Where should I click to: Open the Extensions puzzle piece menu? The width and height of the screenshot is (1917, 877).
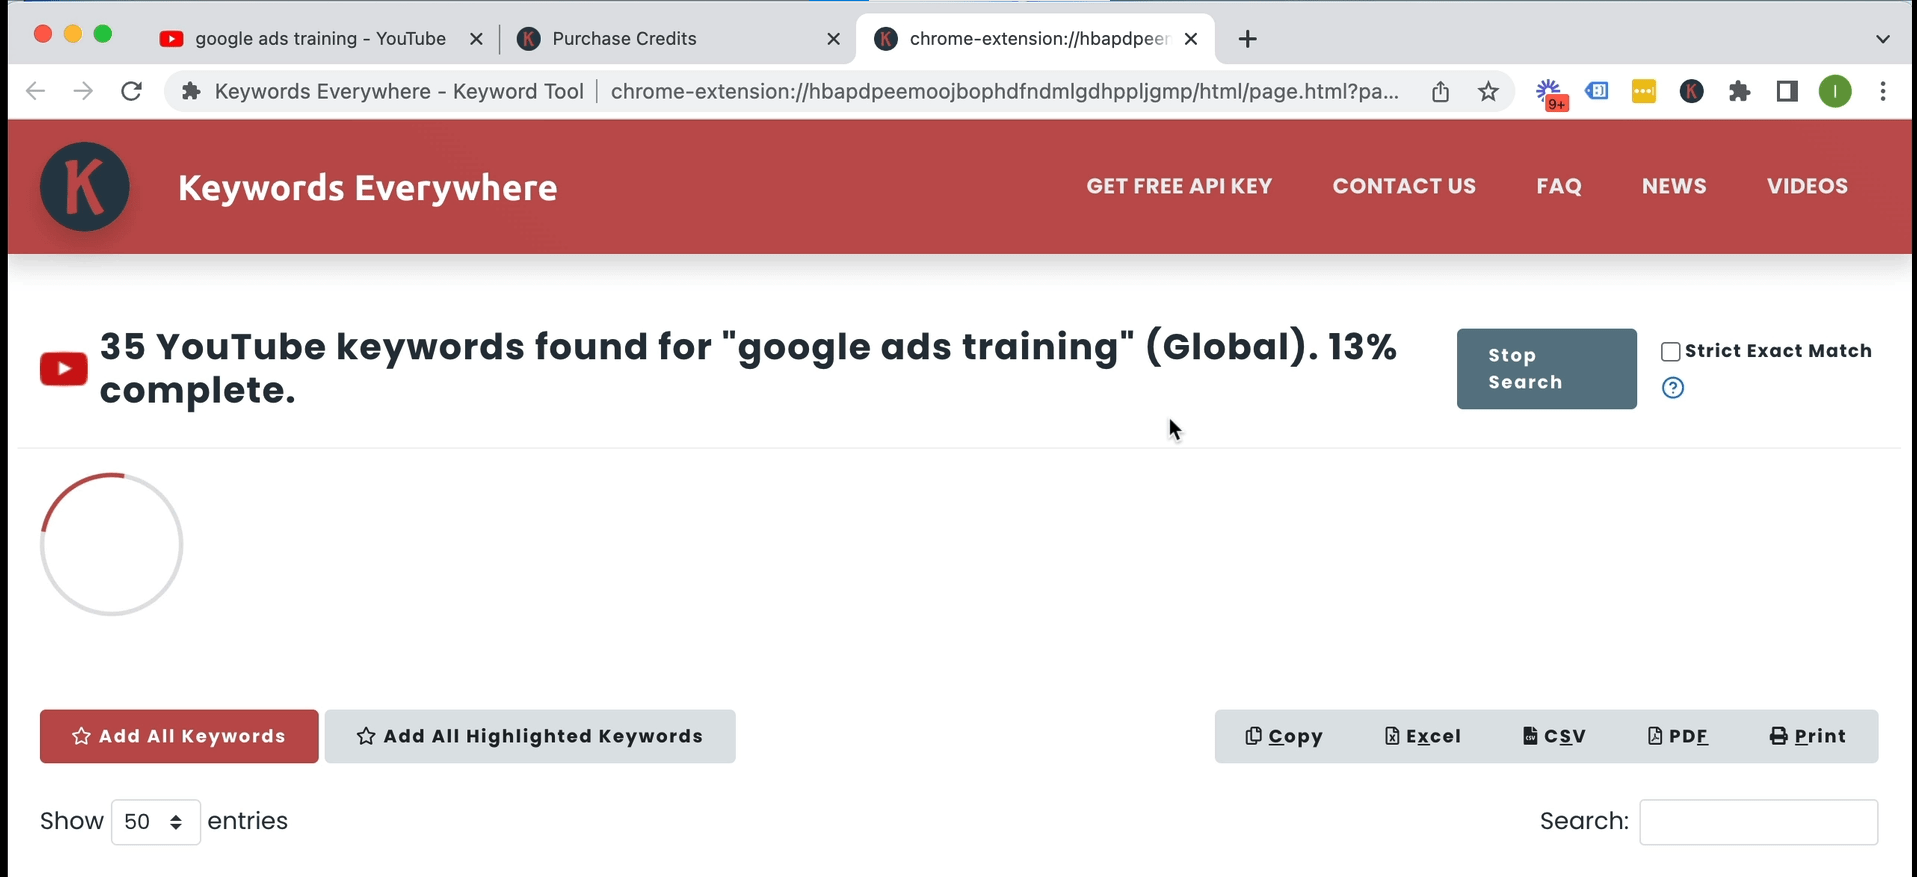[x=1739, y=92]
